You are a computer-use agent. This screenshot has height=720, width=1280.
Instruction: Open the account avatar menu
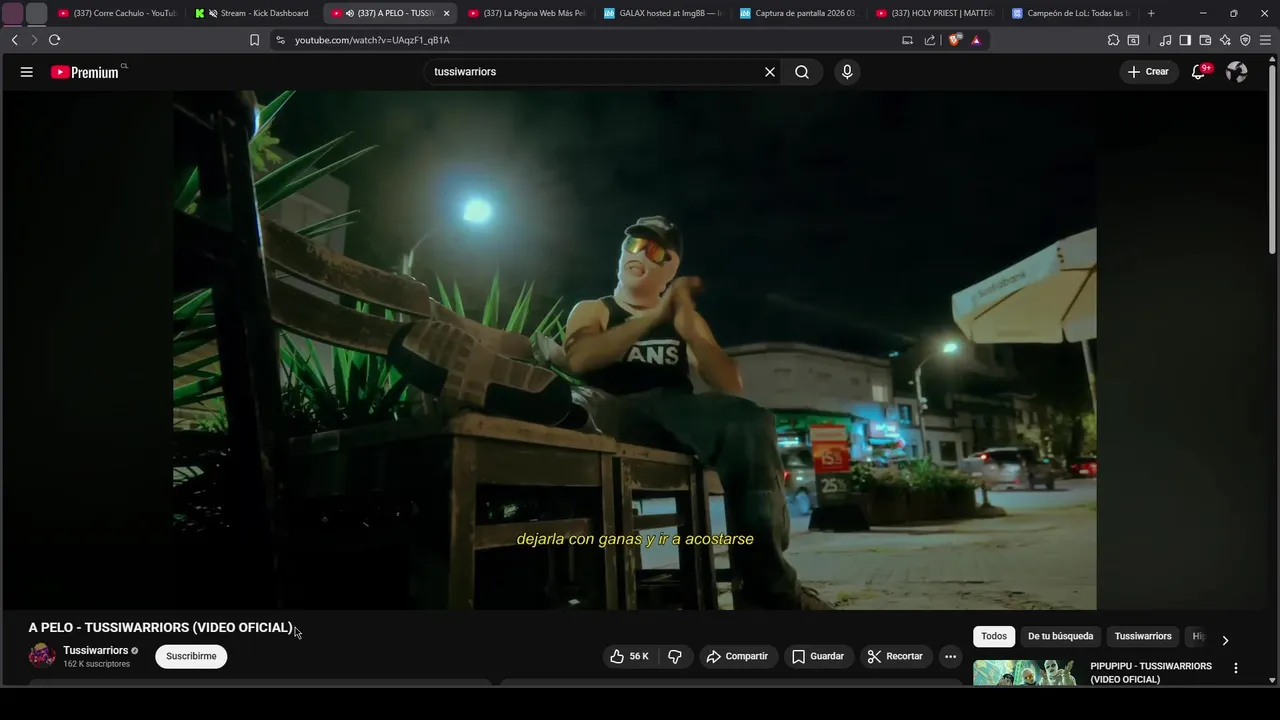1237,72
